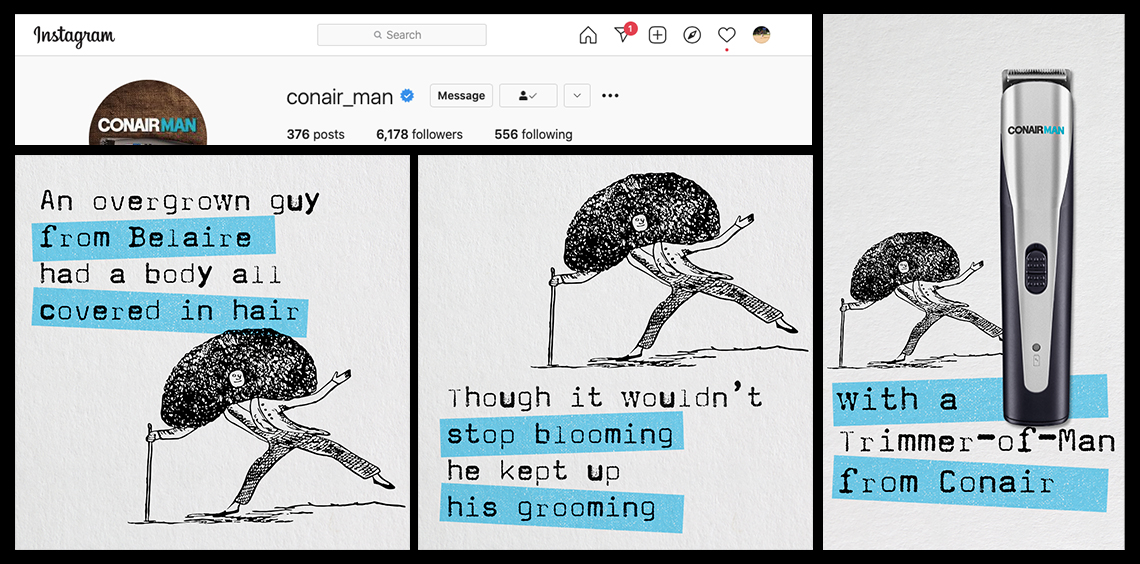Open the three-dot options menu
The width and height of the screenshot is (1140, 564).
click(610, 95)
